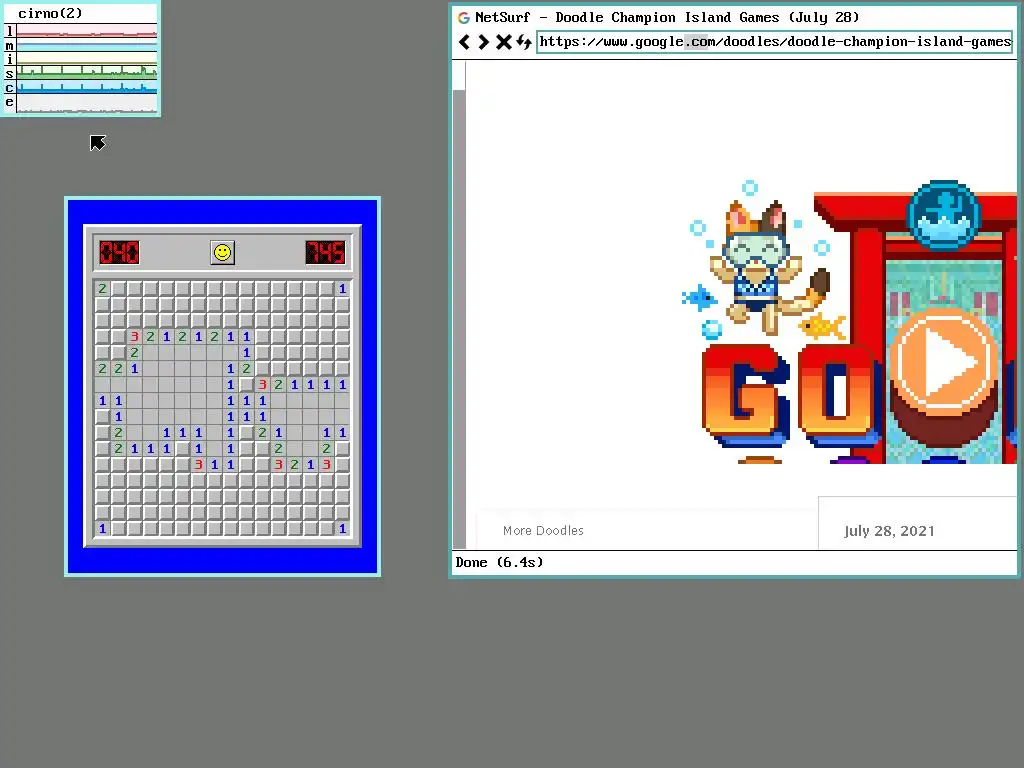The height and width of the screenshot is (768, 1024).
Task: Click the green 2 in Minesweeper's top-left corner
Action: [x=103, y=289]
